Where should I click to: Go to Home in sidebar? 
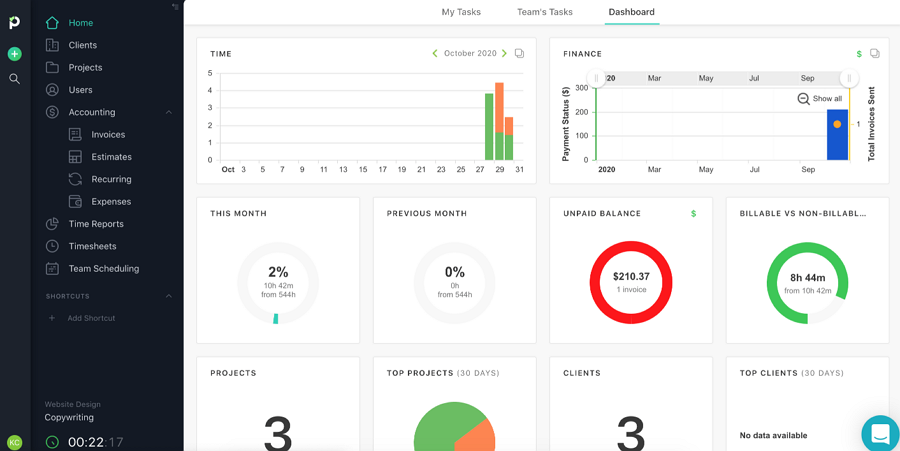click(81, 23)
